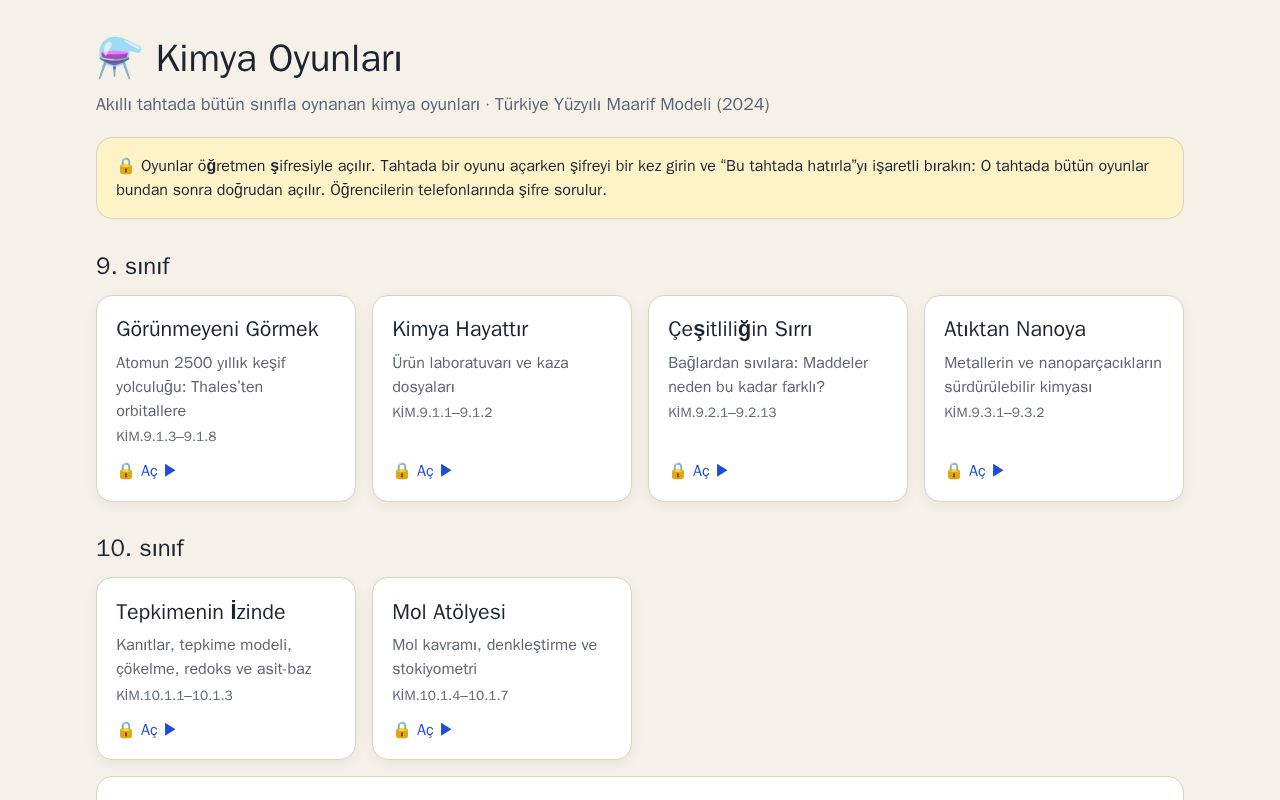Open the Çeşitliliğin Sırrı game via Aç
This screenshot has height=800, width=1280.
pyautogui.click(x=699, y=471)
